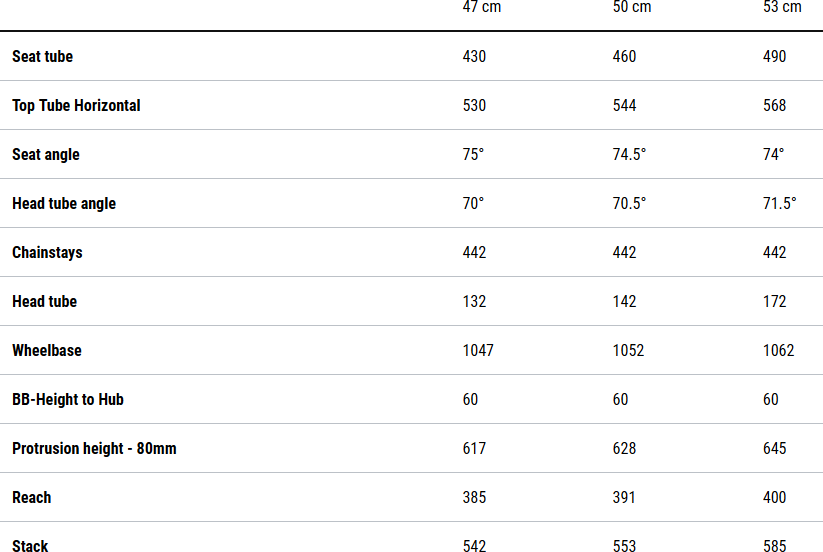Click the 71.5° head tube angle value
The width and height of the screenshot is (823, 552).
tap(780, 204)
